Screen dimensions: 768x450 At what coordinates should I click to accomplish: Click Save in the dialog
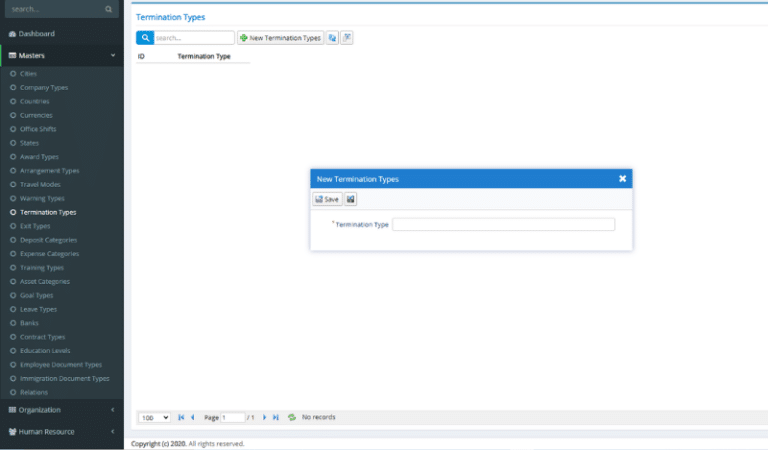click(327, 199)
